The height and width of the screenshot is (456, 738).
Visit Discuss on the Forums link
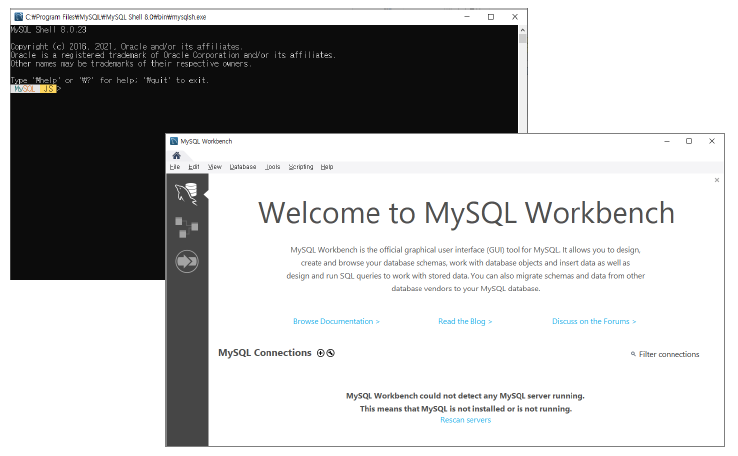pyautogui.click(x=594, y=321)
